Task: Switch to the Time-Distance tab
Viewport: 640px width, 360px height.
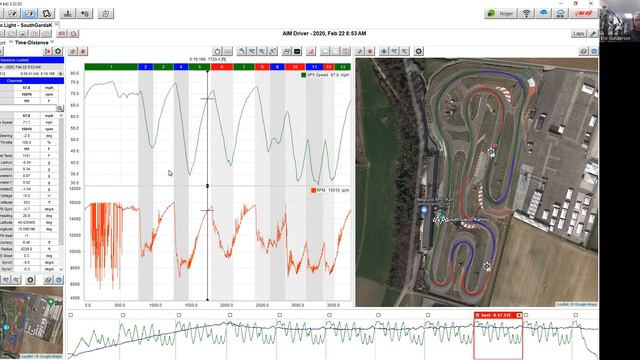Action: 31,42
